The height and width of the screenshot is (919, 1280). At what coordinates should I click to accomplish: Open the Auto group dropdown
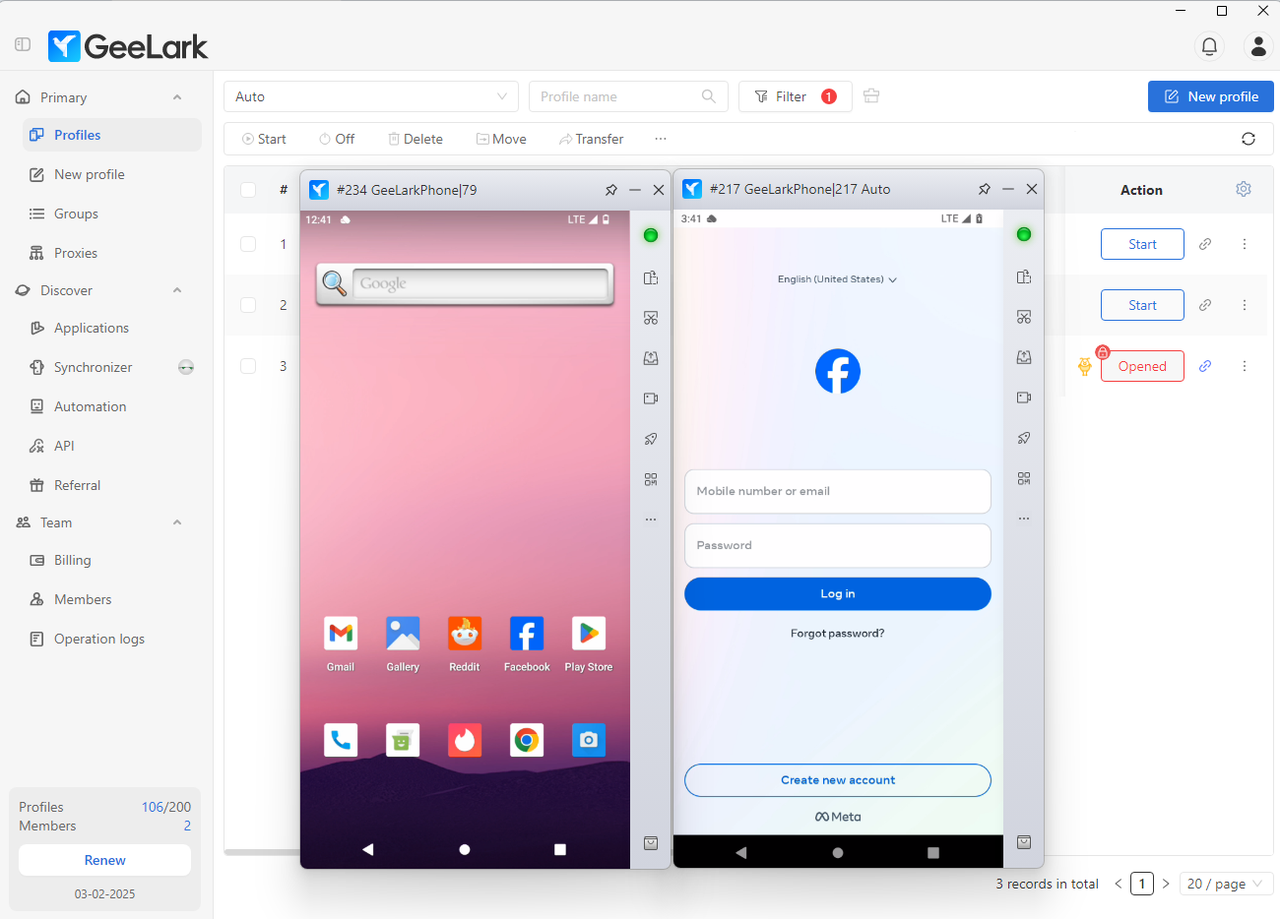click(x=371, y=96)
